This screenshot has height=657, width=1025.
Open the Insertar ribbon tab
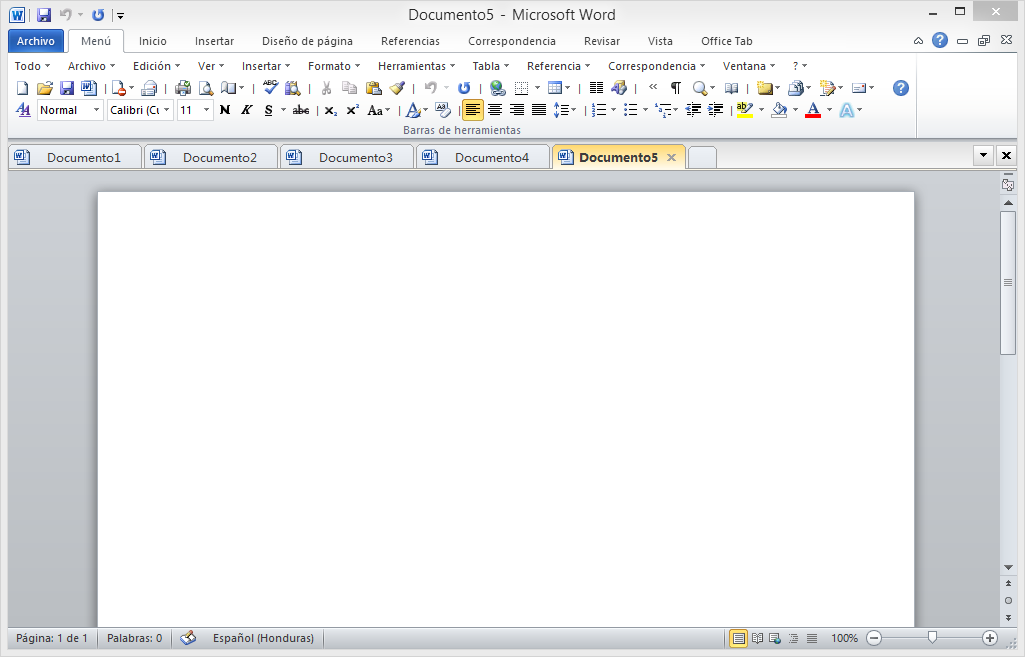[214, 41]
